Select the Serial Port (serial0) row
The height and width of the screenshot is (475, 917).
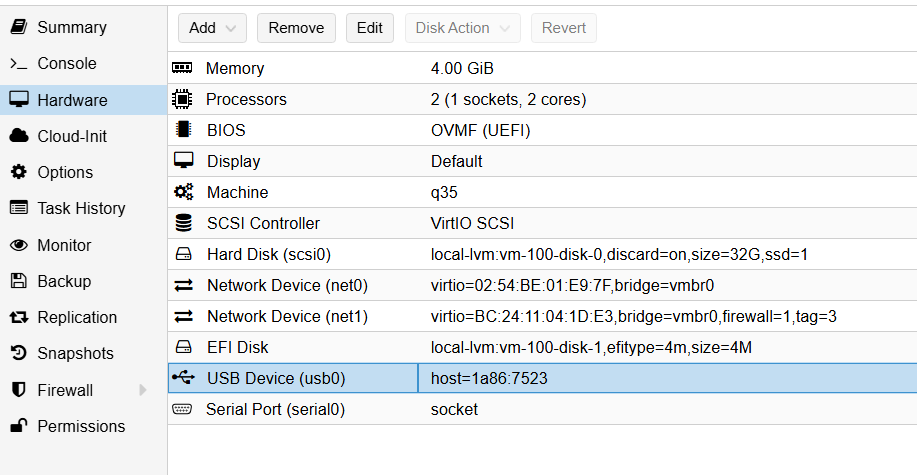pos(542,409)
